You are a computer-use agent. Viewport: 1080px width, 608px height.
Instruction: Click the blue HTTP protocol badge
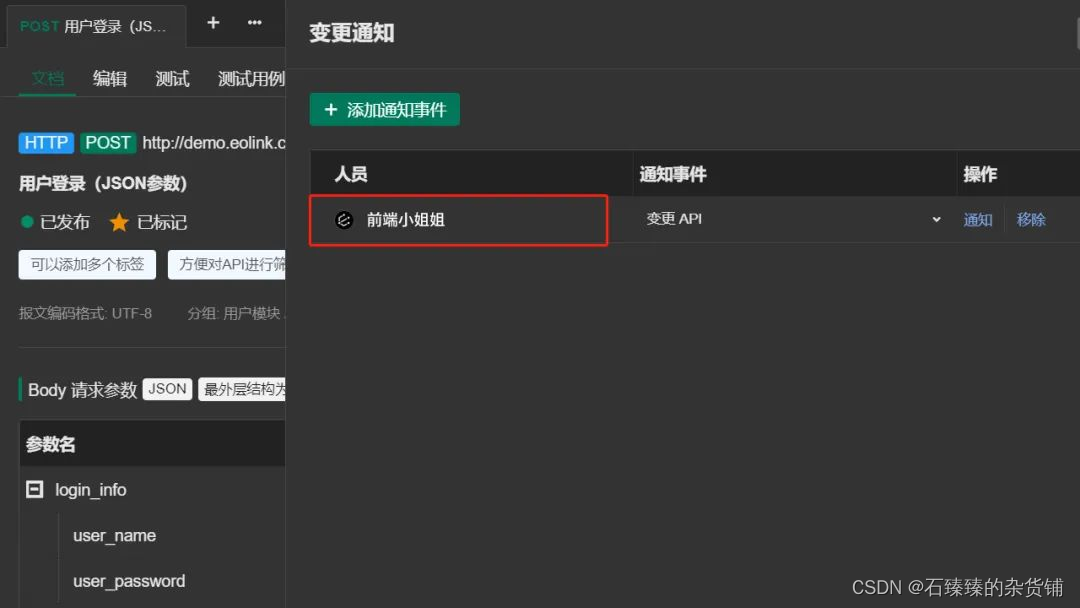pyautogui.click(x=45, y=142)
